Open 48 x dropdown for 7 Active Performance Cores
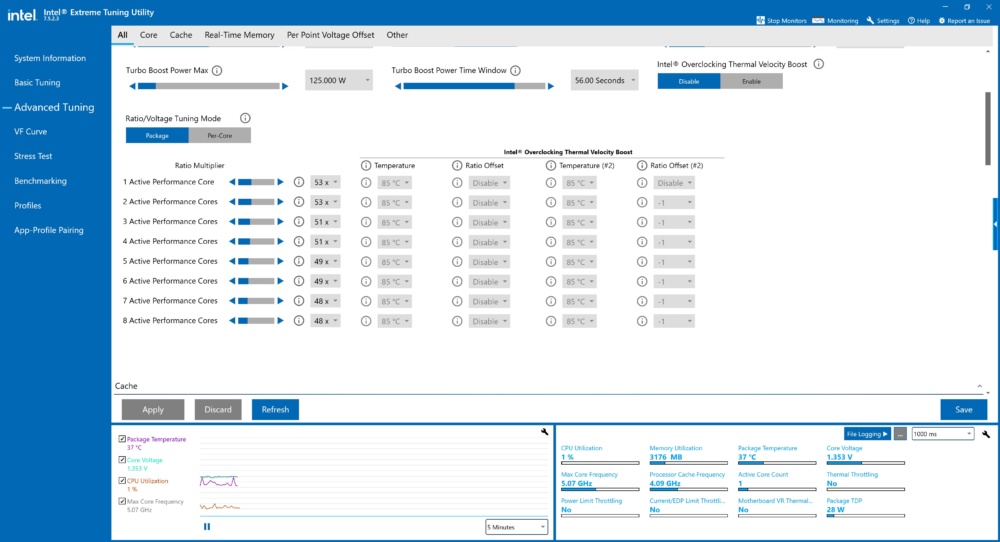This screenshot has width=1000, height=542. pyautogui.click(x=325, y=302)
